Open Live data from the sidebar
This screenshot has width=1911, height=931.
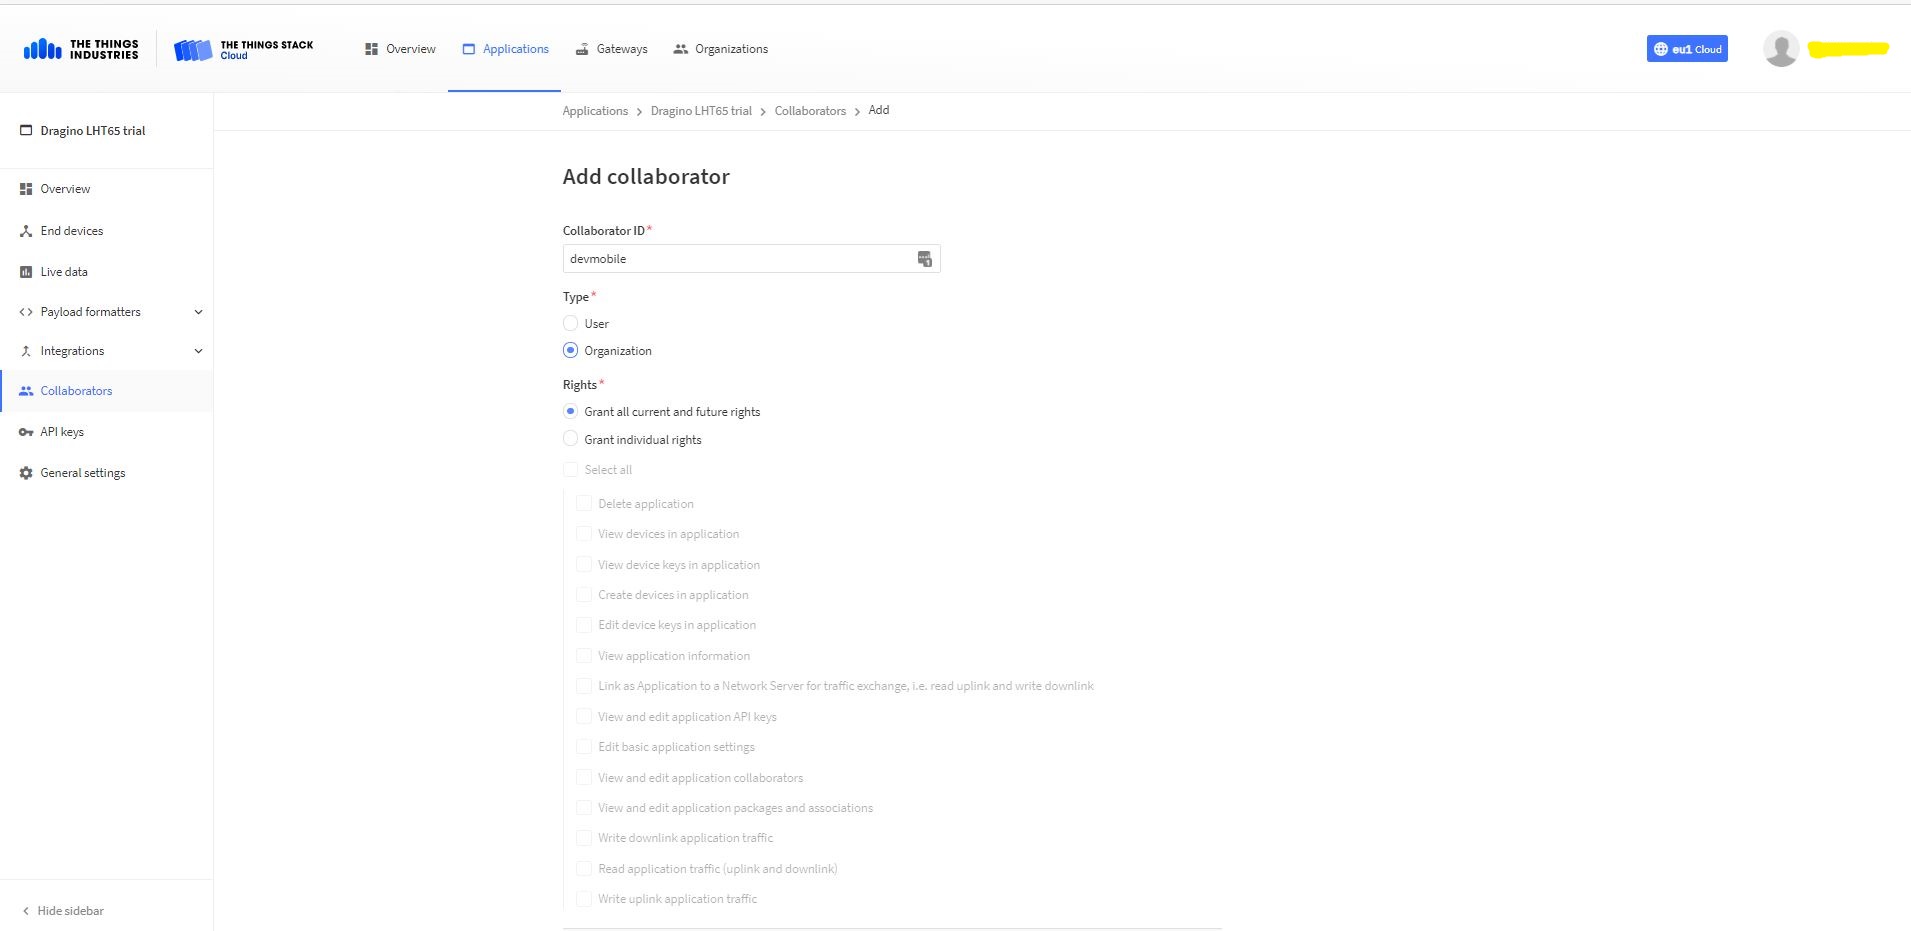63,272
